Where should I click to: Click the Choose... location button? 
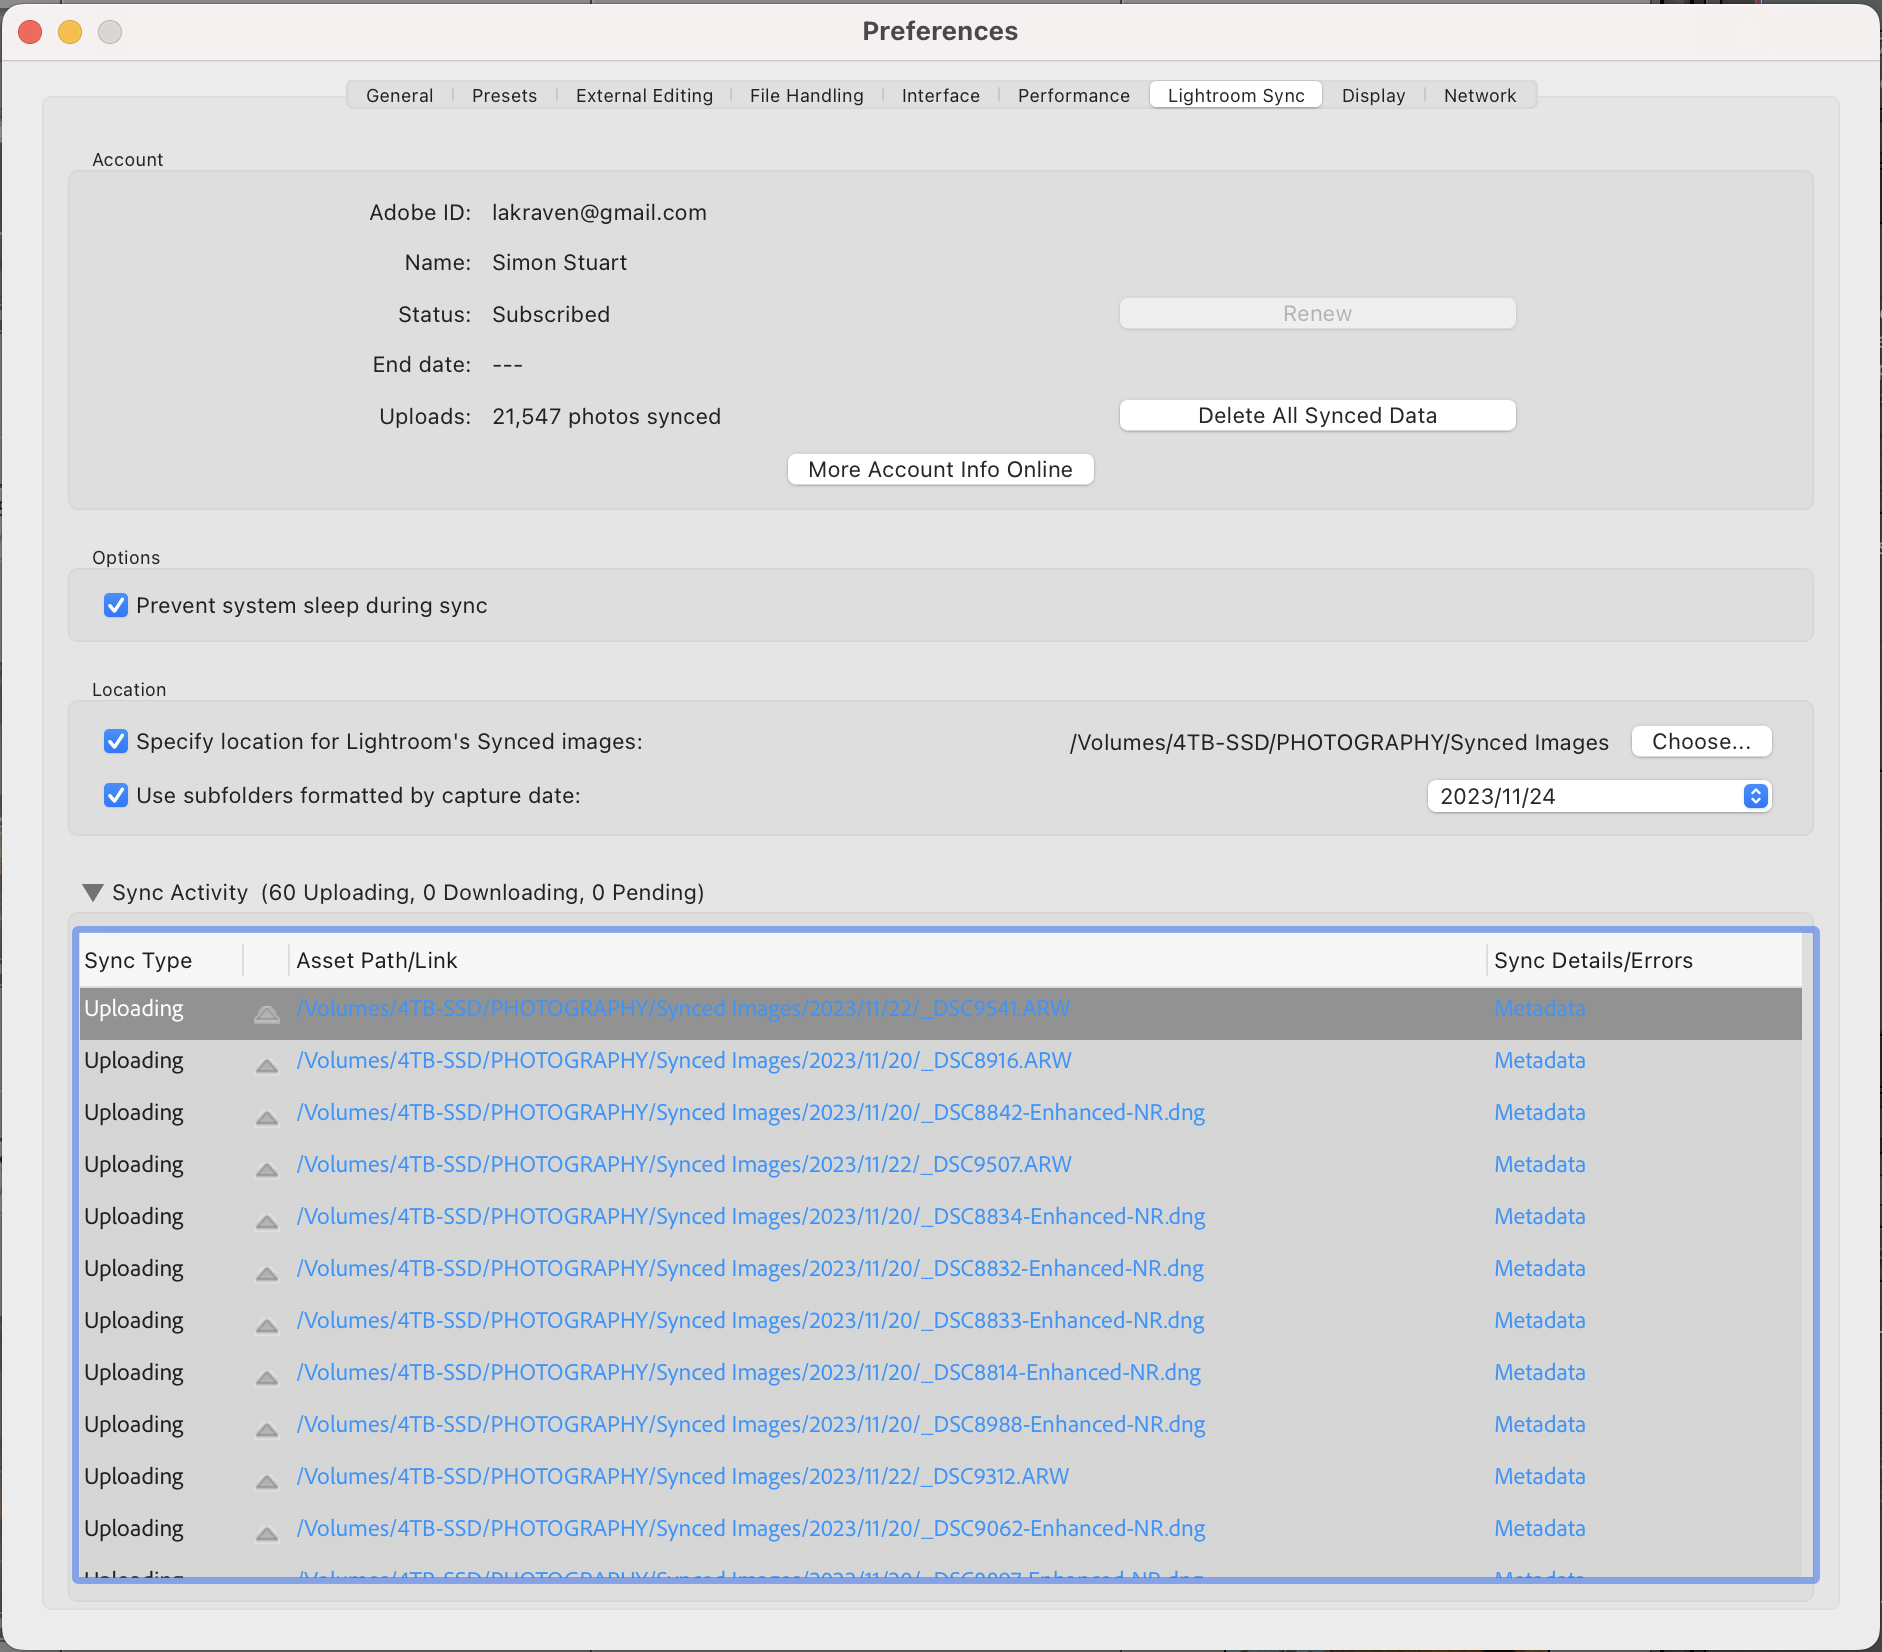[x=1702, y=742]
